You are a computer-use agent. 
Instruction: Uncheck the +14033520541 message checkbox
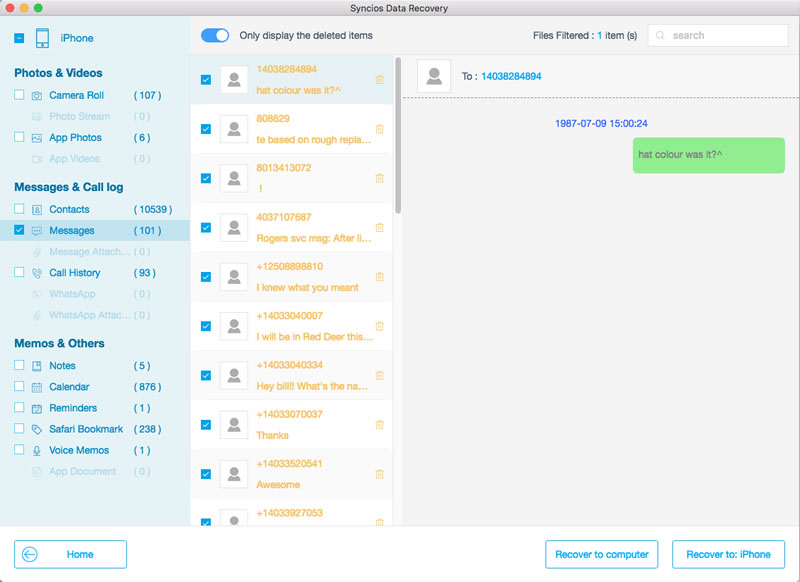click(206, 474)
